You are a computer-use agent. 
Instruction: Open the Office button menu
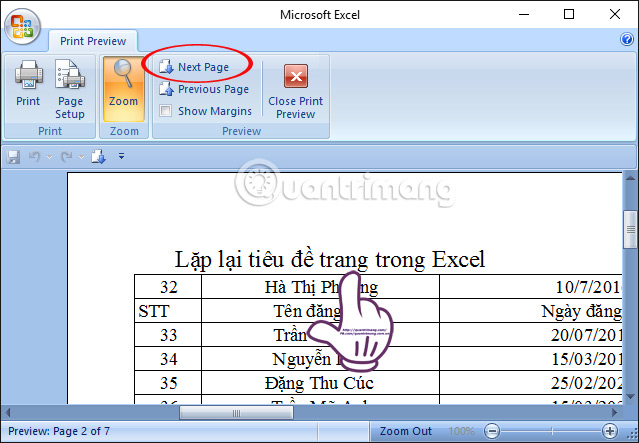tap(22, 27)
